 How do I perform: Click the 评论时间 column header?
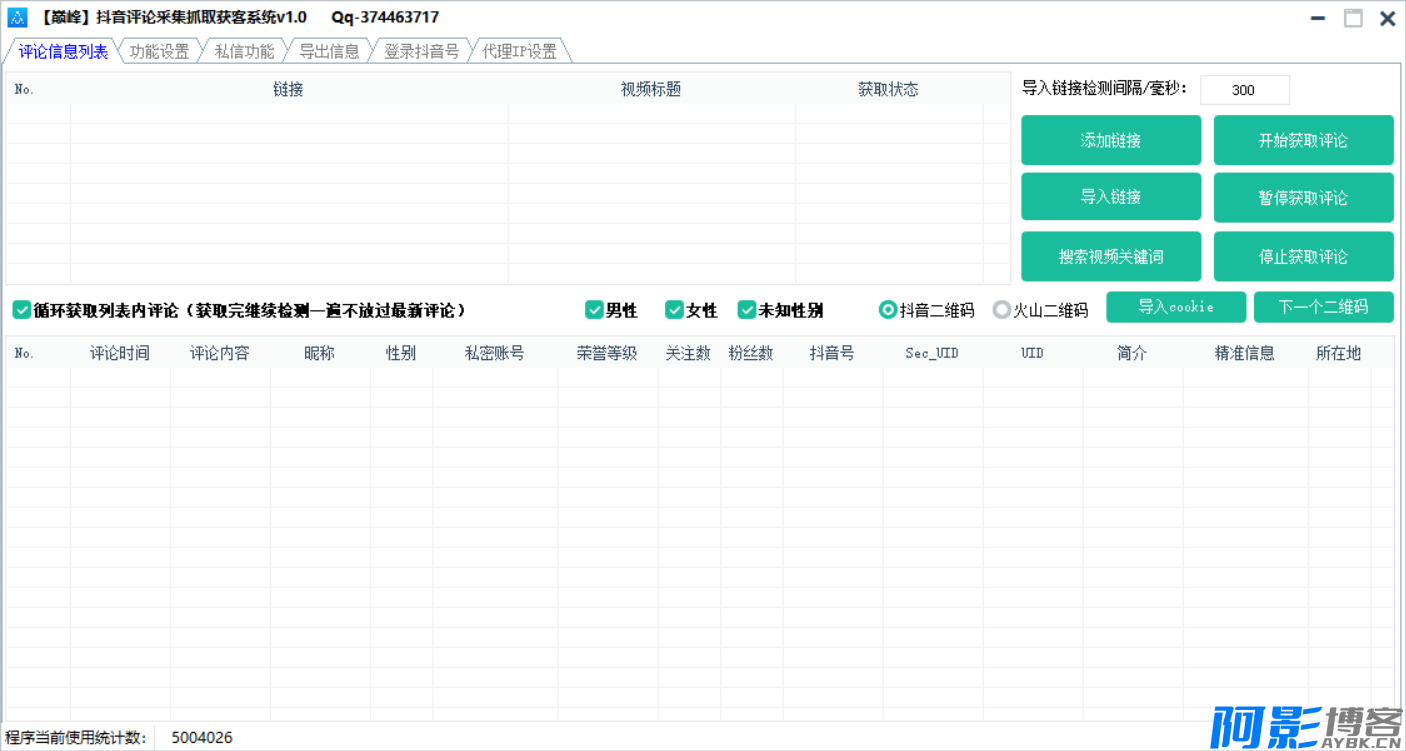[120, 353]
